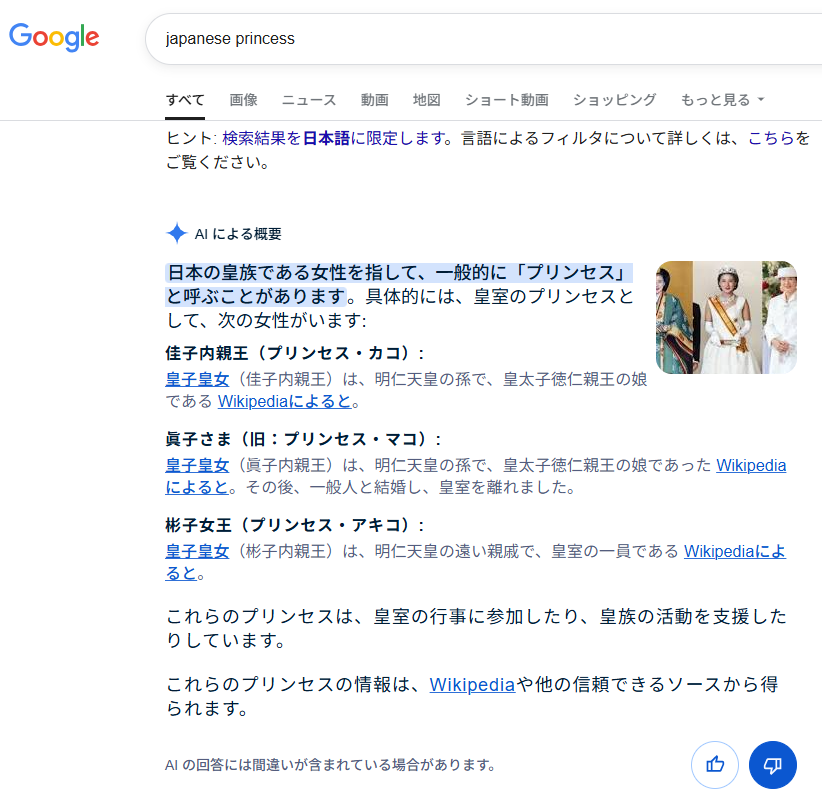Switch to the 画像 tab
822x800 pixels.
point(243,100)
